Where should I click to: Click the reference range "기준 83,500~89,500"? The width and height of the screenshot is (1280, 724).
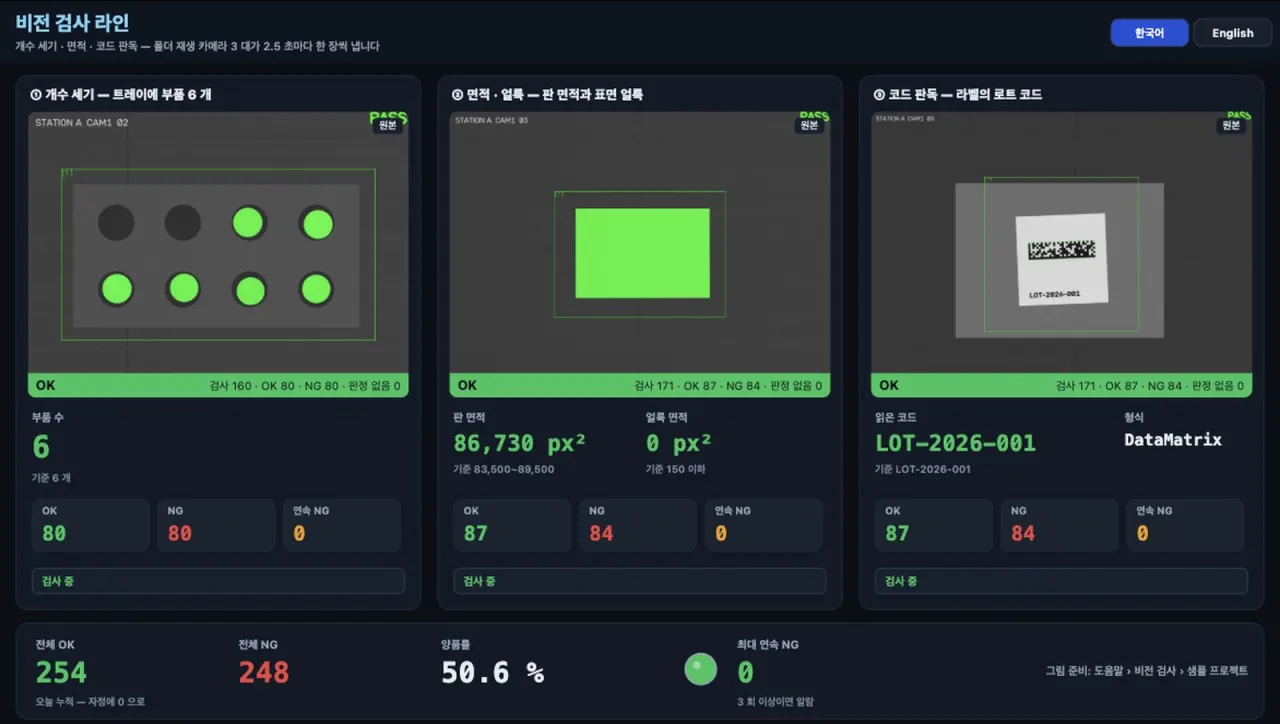(x=504, y=469)
